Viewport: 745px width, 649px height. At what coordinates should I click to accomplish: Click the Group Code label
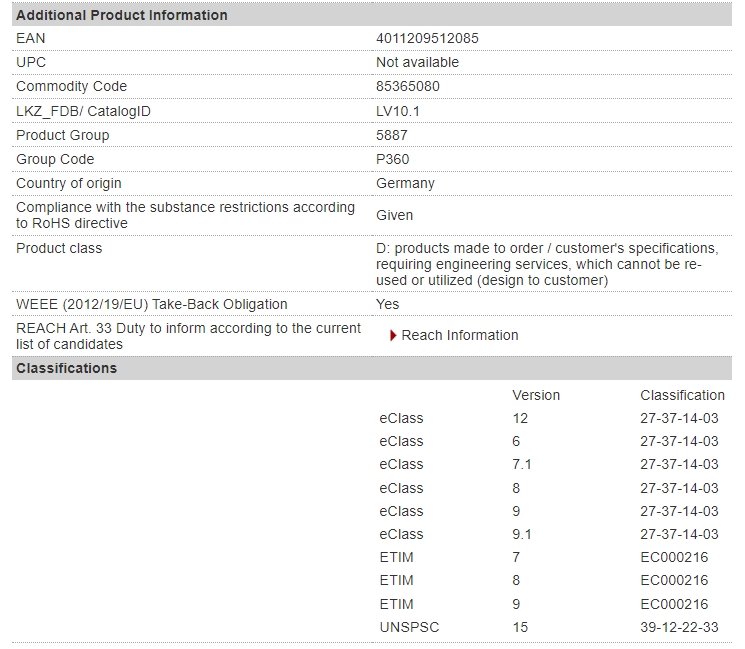(55, 159)
